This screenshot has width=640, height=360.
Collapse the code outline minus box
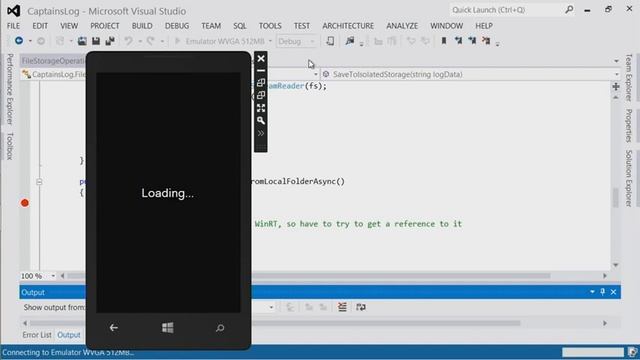click(x=39, y=182)
